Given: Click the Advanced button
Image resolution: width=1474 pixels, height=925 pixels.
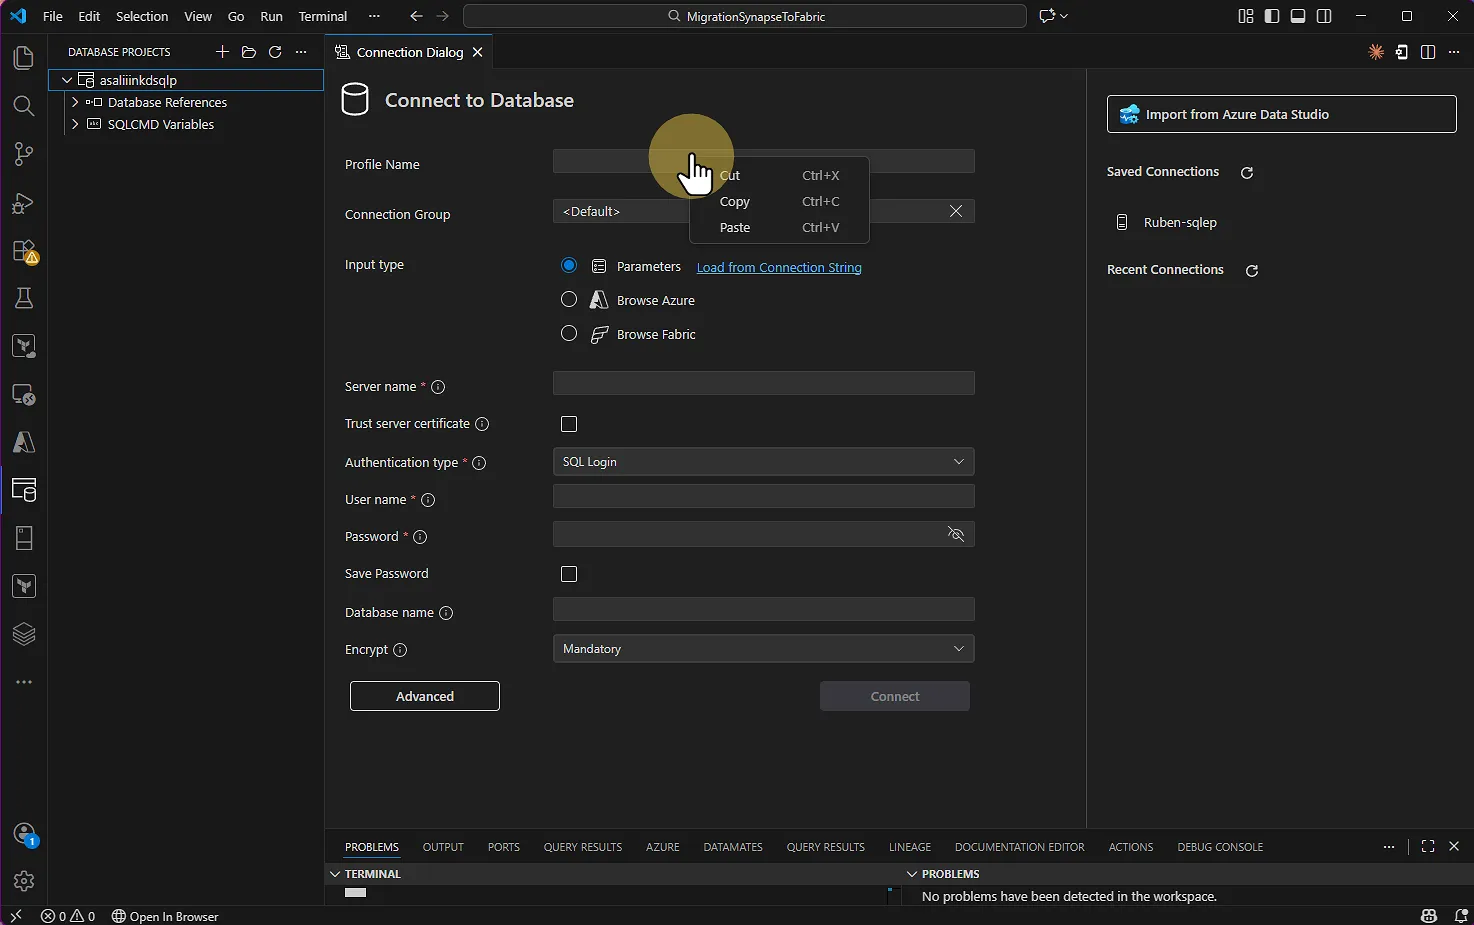Looking at the screenshot, I should [x=424, y=696].
